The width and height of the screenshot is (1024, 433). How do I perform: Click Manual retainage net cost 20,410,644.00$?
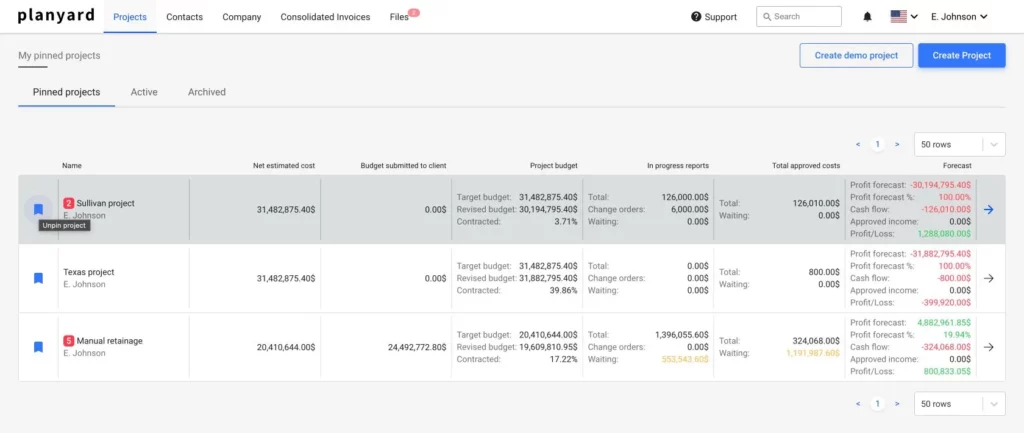286,347
